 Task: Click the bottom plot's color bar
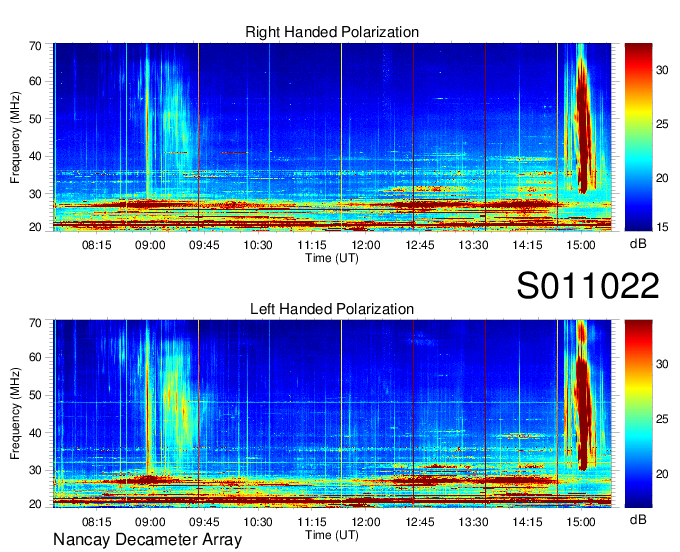click(638, 414)
